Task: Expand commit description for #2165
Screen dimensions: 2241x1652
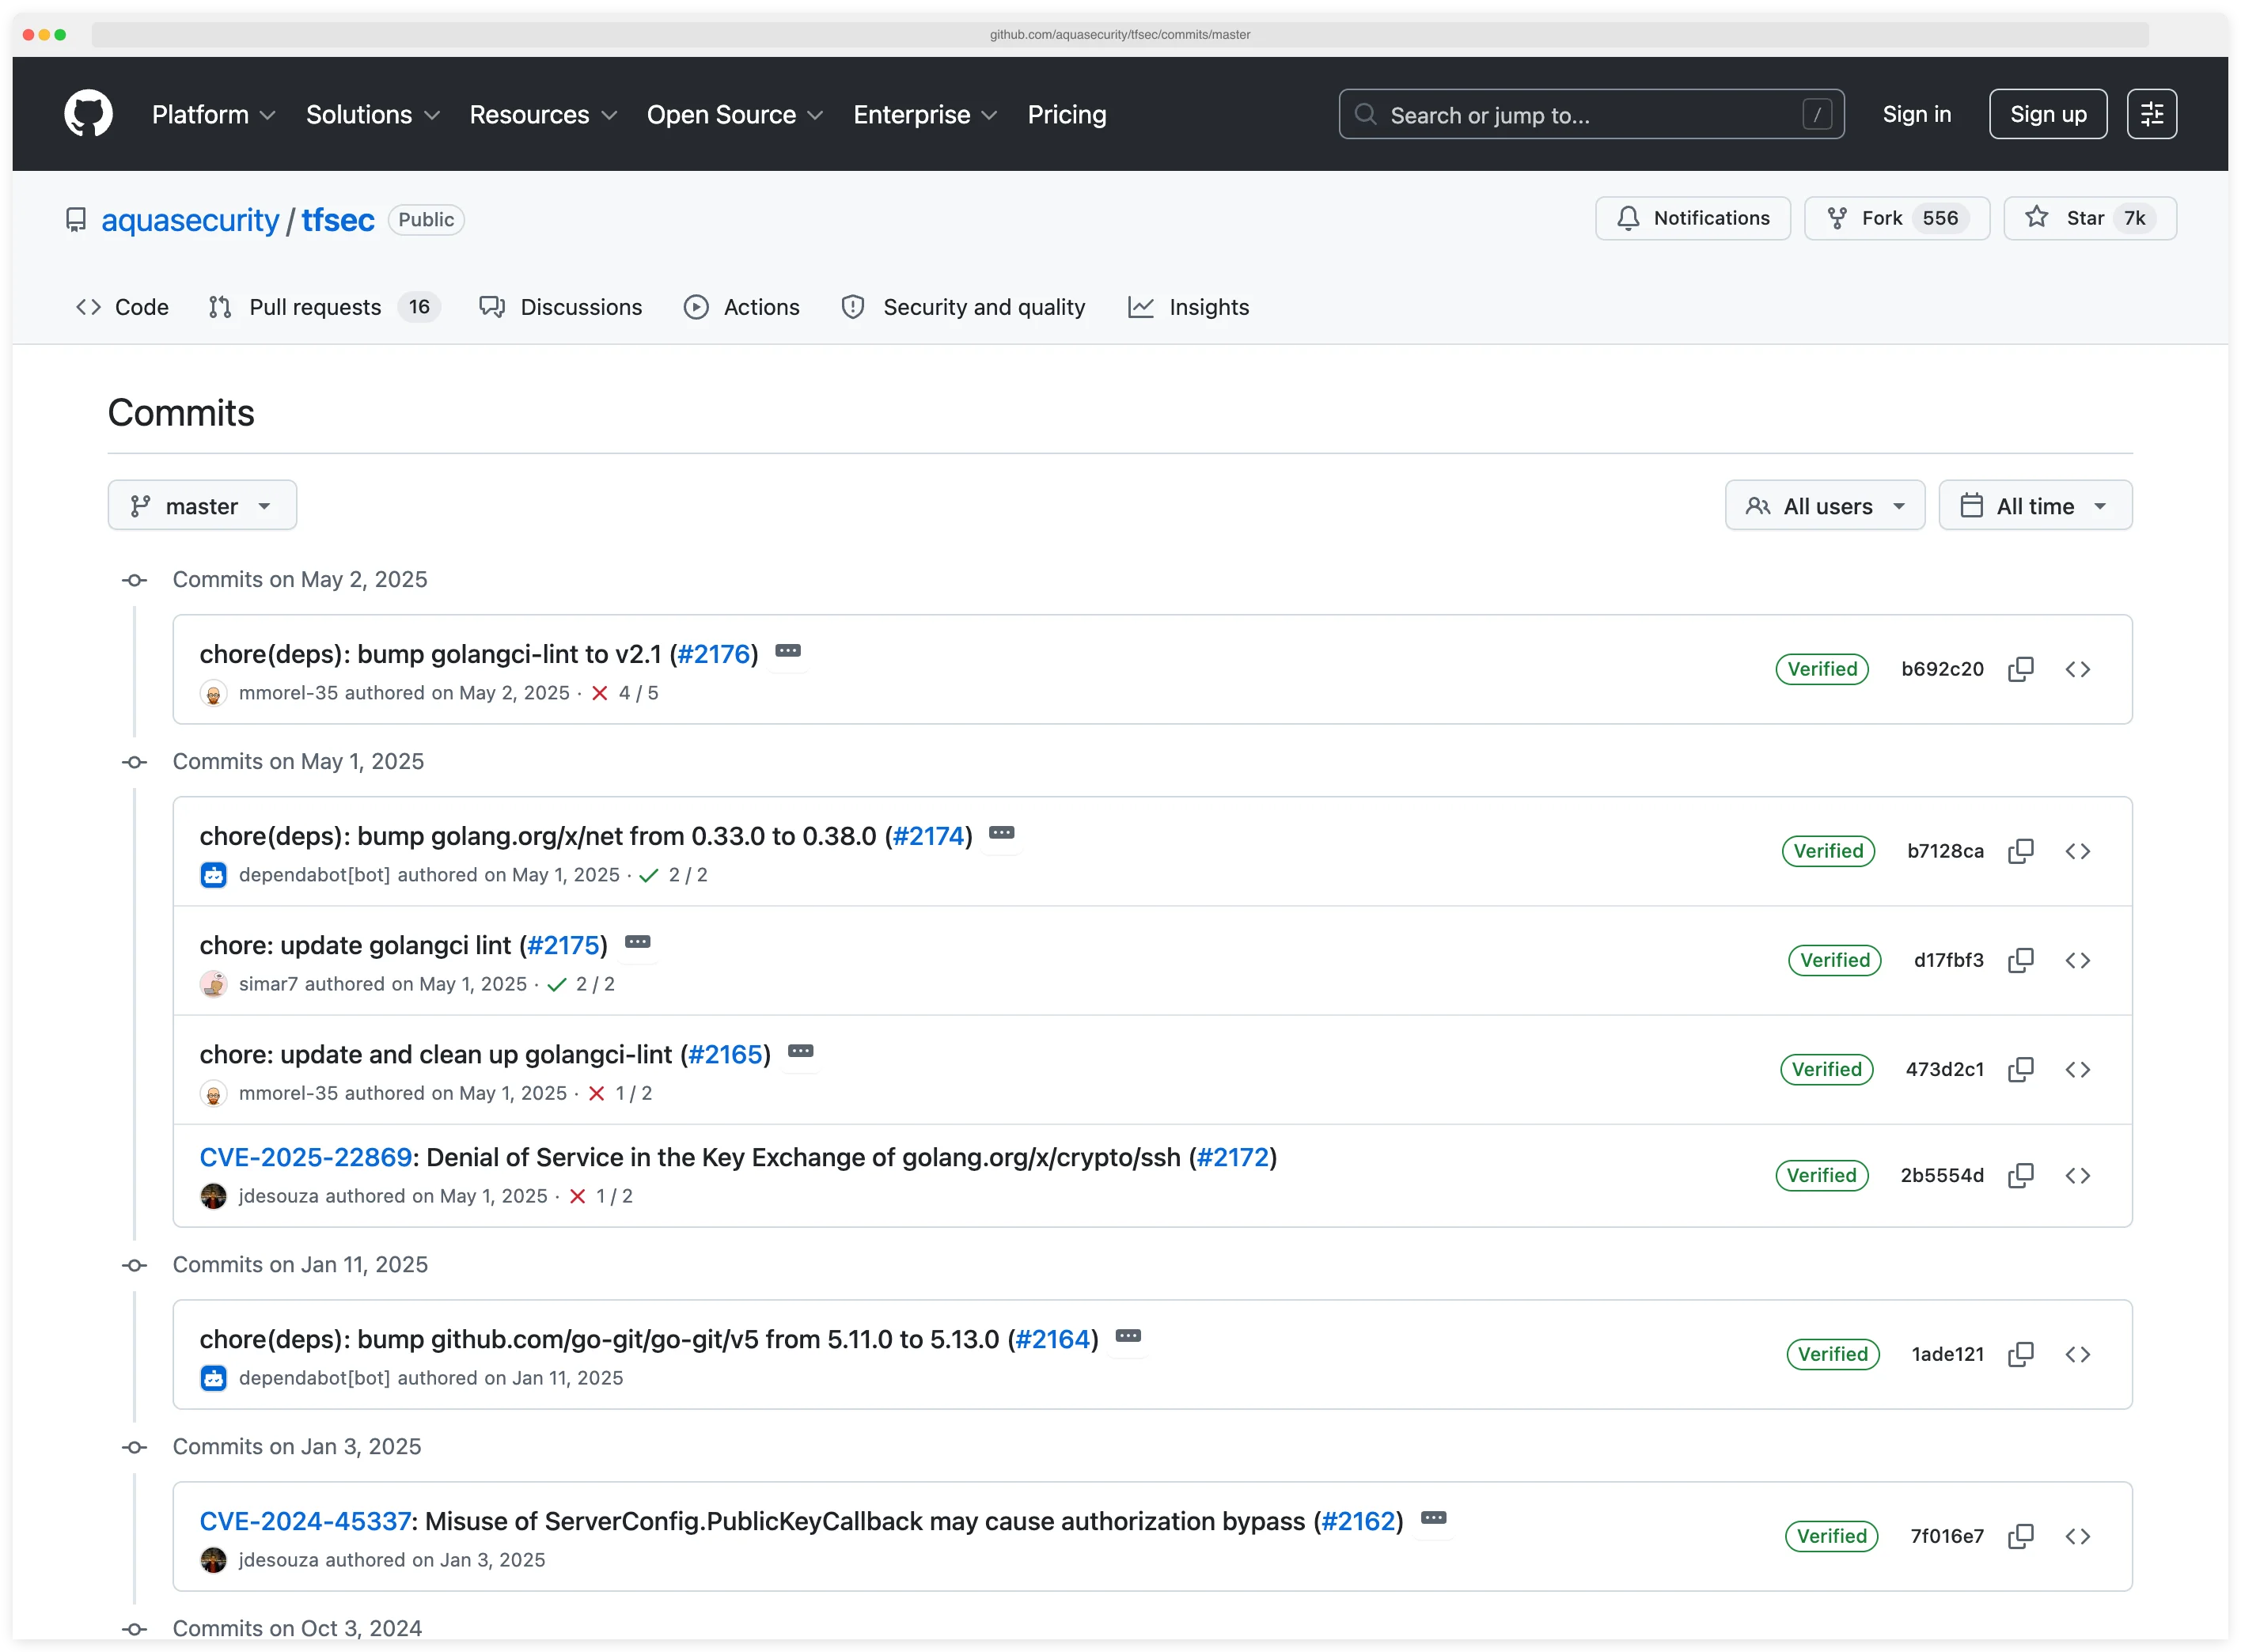Action: click(x=800, y=1051)
